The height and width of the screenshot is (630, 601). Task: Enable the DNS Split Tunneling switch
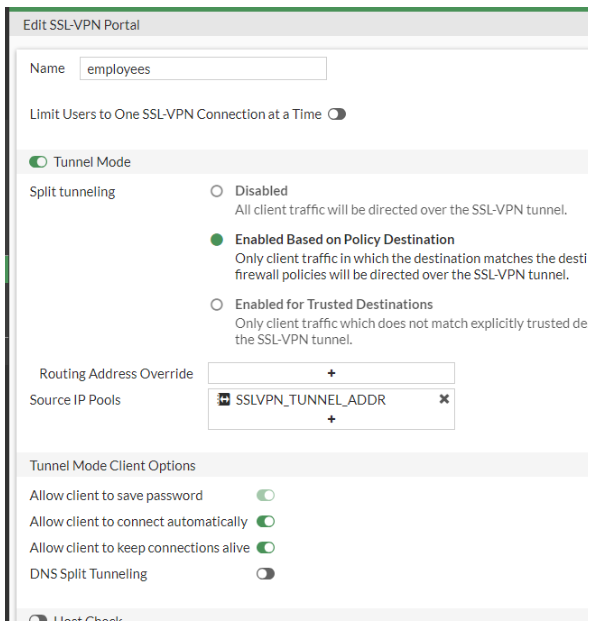pyautogui.click(x=265, y=574)
